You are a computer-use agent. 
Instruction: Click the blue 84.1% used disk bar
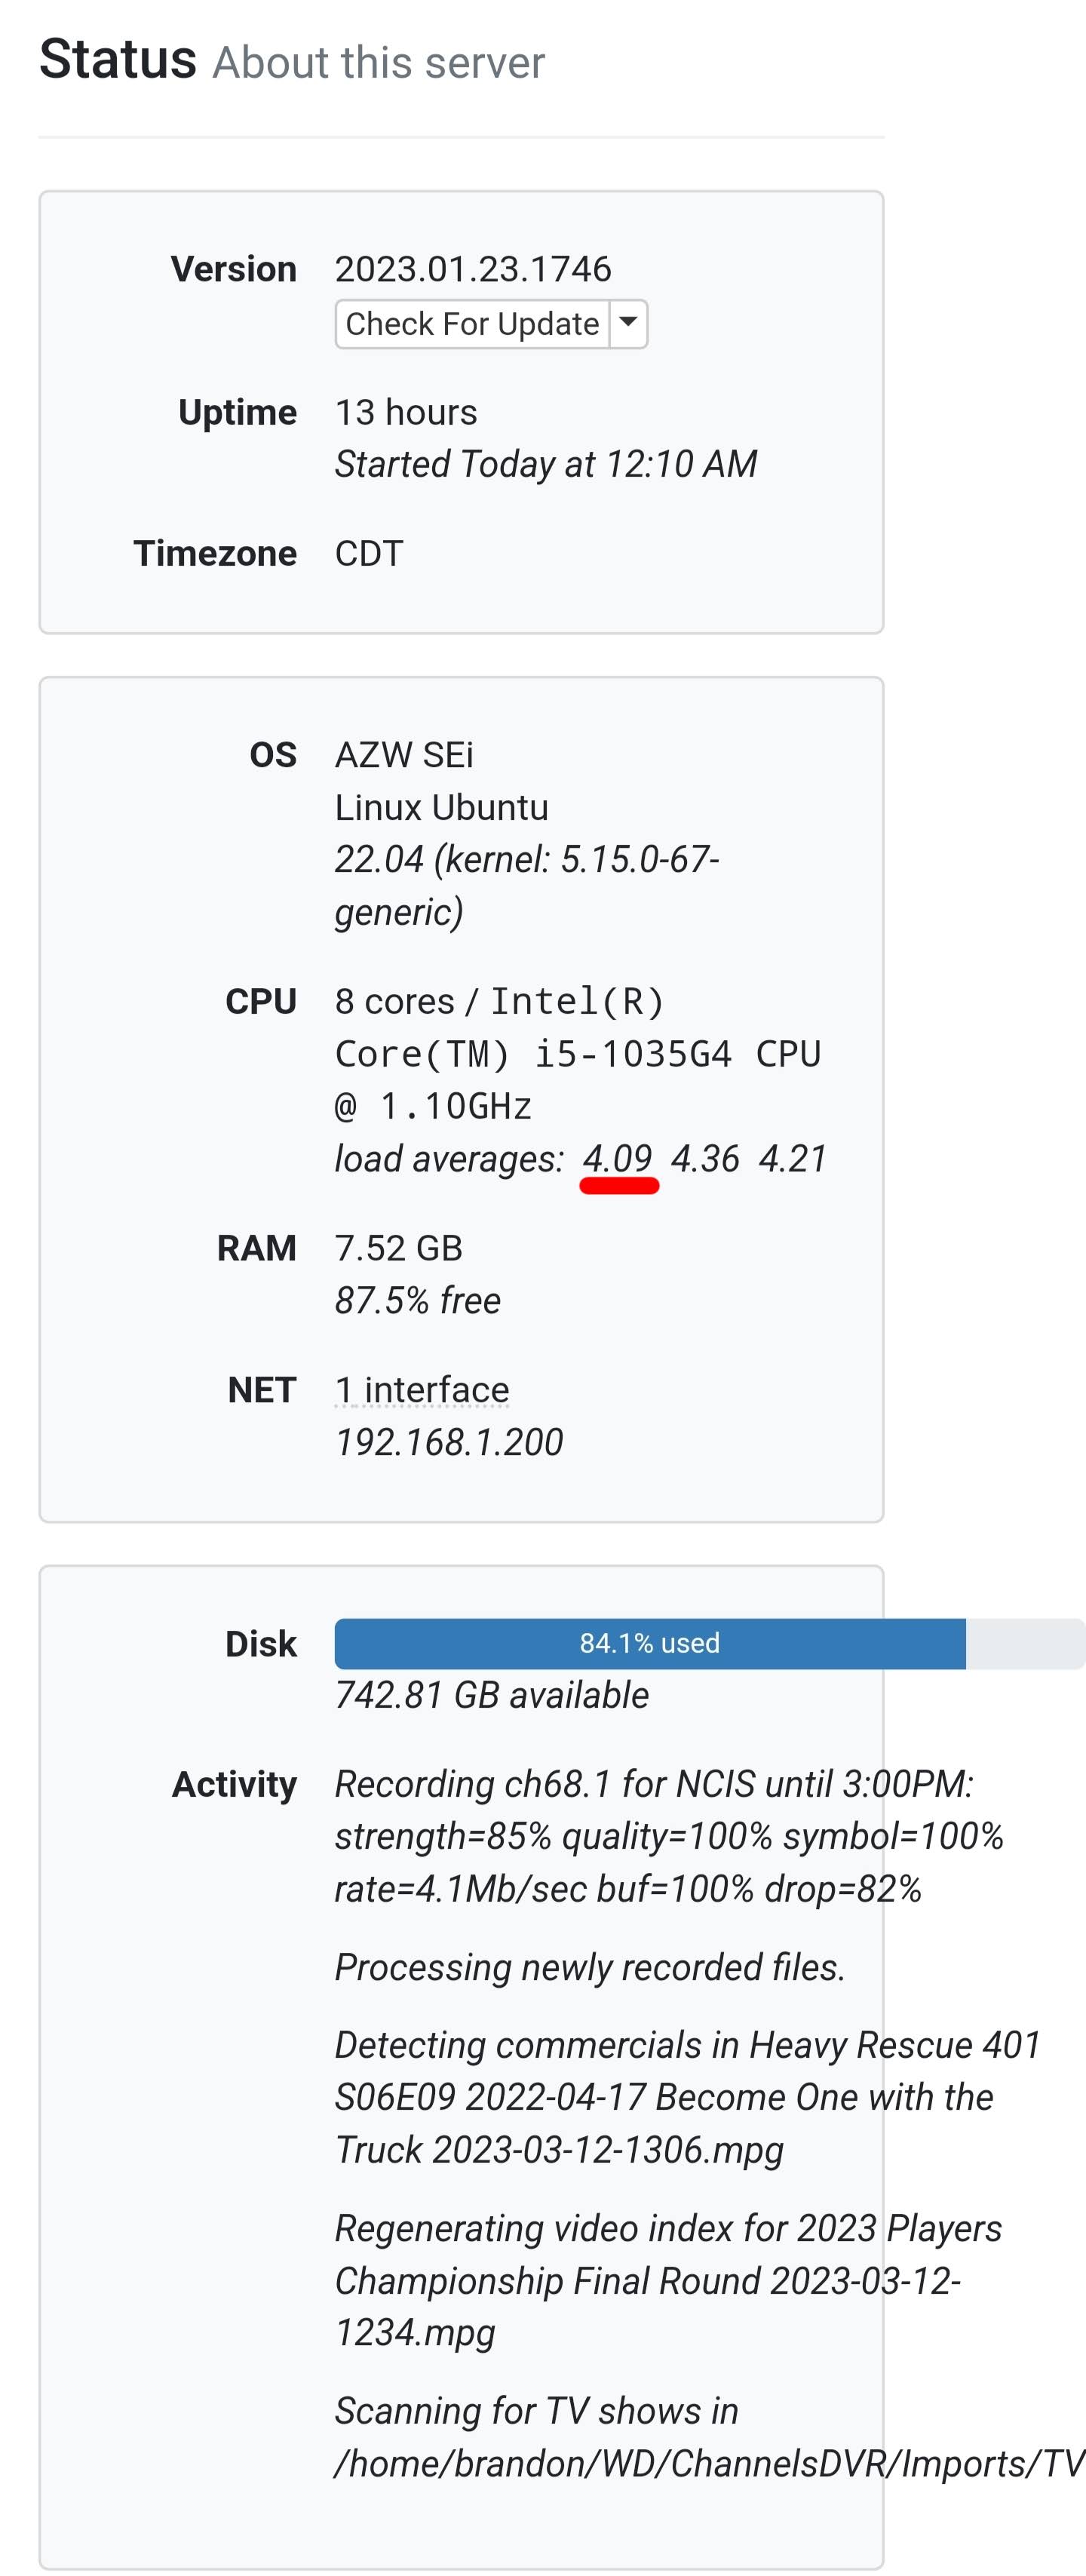[x=649, y=1643]
